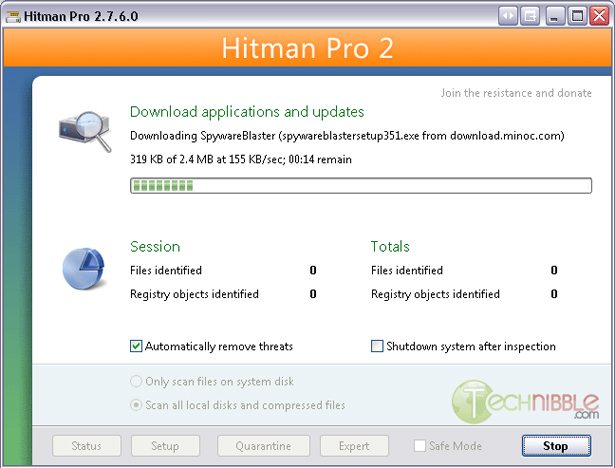Click the Hitman Pro 2 orange banner
The height and width of the screenshot is (468, 615).
[308, 48]
